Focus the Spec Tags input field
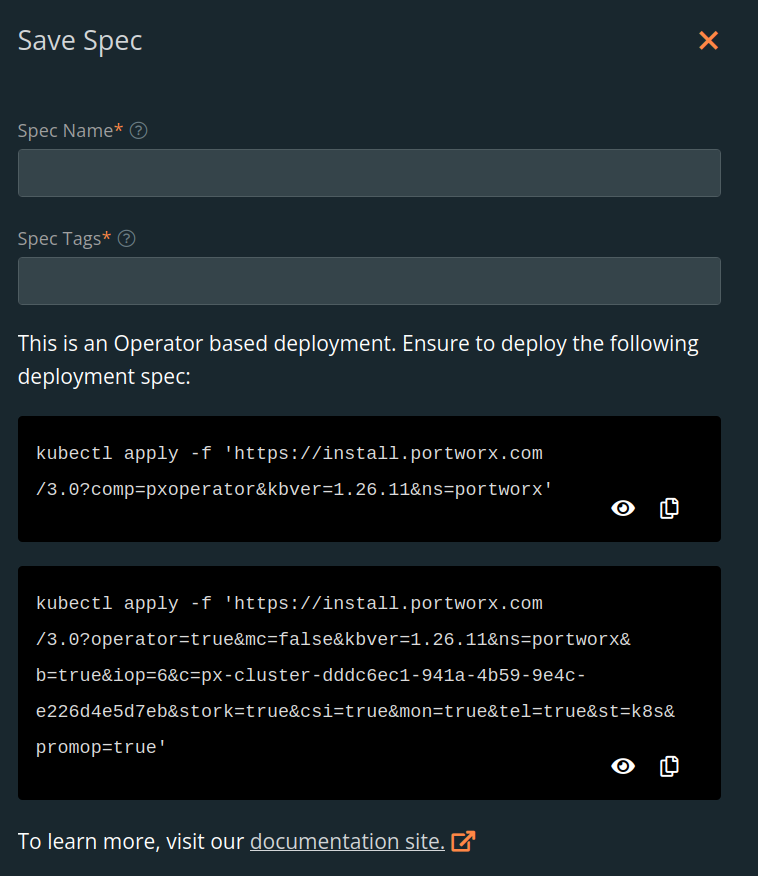This screenshot has width=758, height=876. [369, 281]
